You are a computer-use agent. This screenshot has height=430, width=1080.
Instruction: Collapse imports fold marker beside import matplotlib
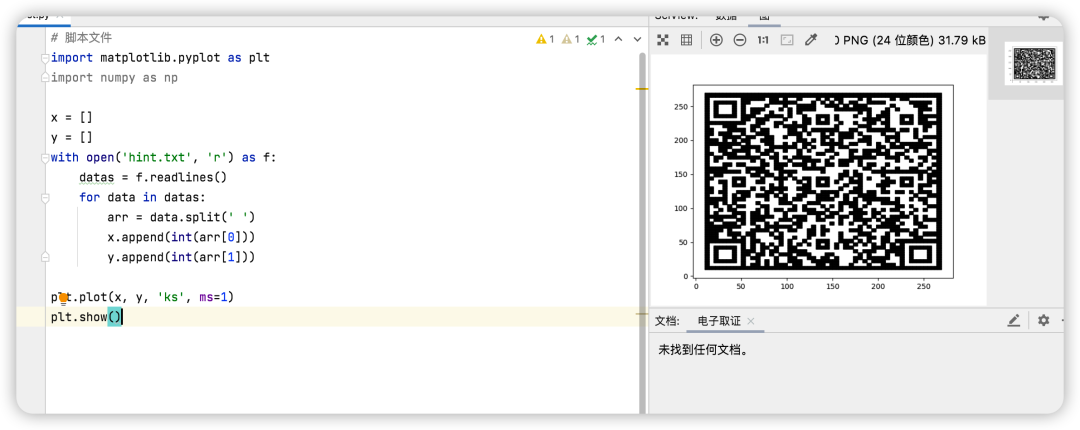click(45, 59)
